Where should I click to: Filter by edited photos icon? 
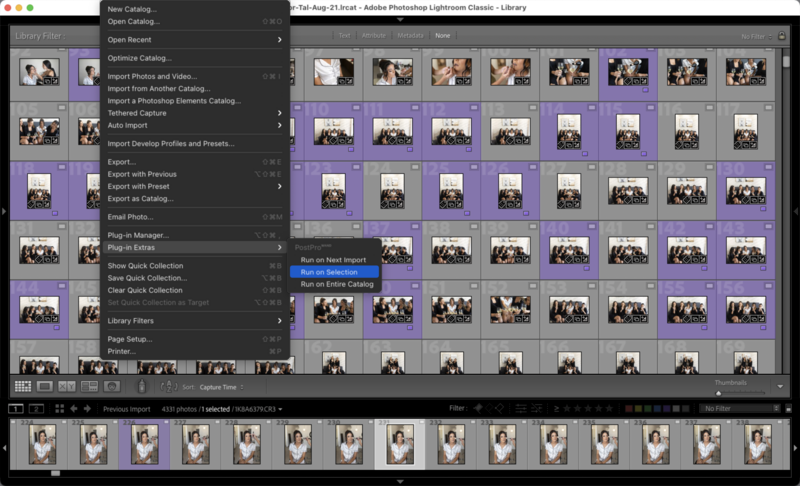(x=521, y=408)
